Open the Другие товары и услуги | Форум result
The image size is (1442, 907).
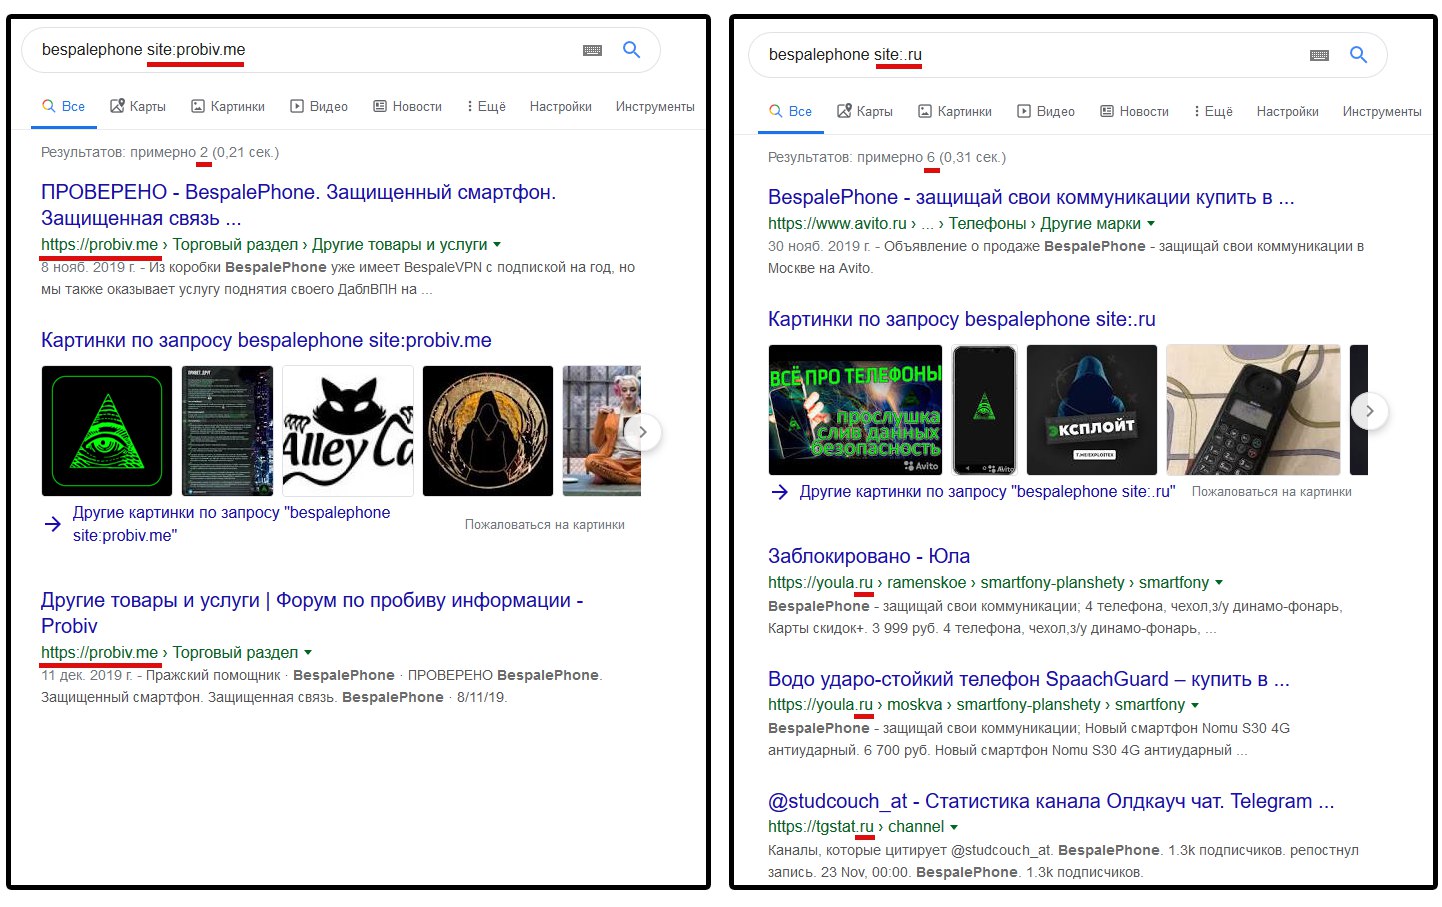312,613
